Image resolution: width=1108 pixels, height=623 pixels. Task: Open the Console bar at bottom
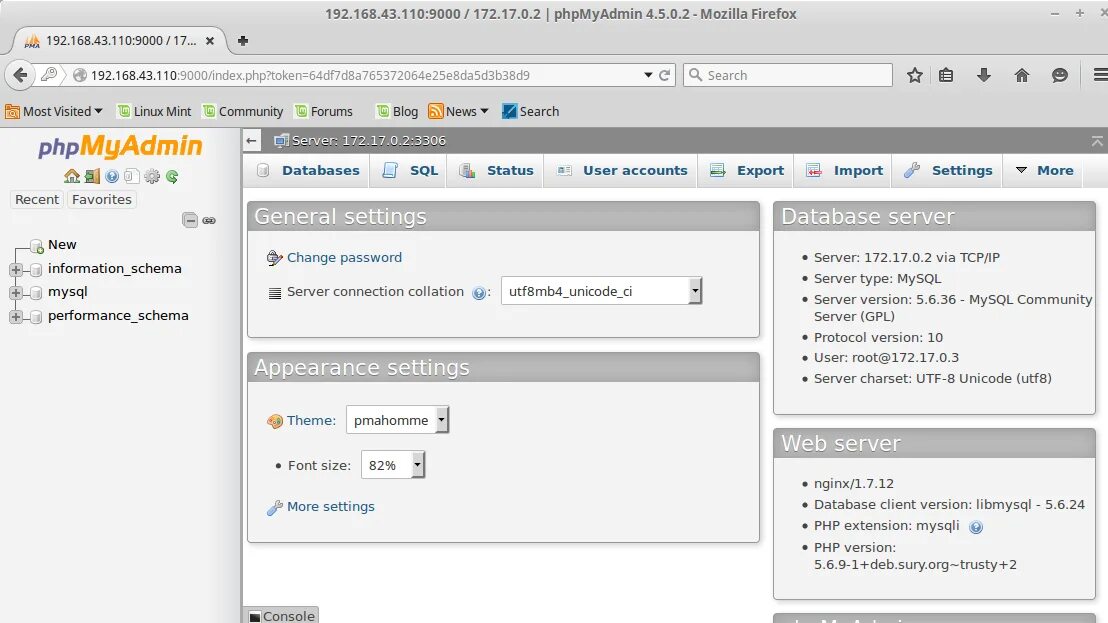tap(281, 616)
